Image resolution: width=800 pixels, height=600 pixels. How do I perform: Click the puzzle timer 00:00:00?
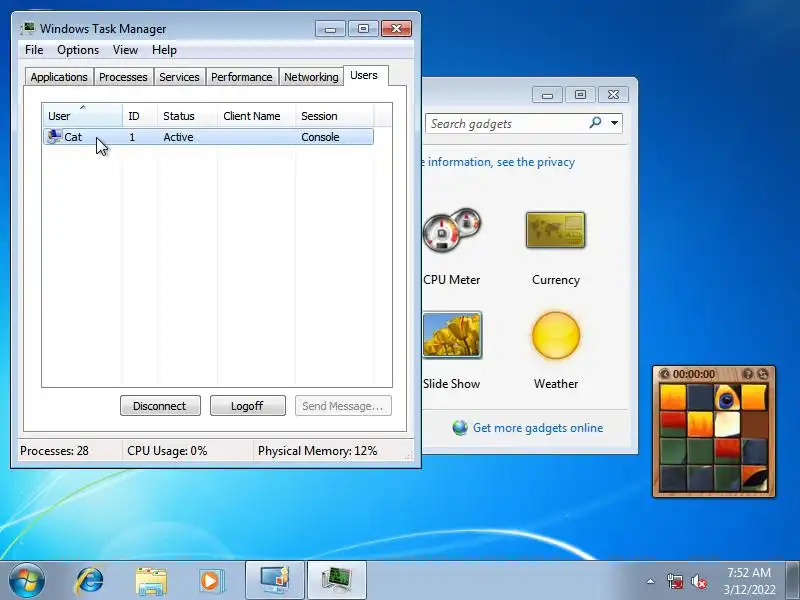tap(693, 374)
